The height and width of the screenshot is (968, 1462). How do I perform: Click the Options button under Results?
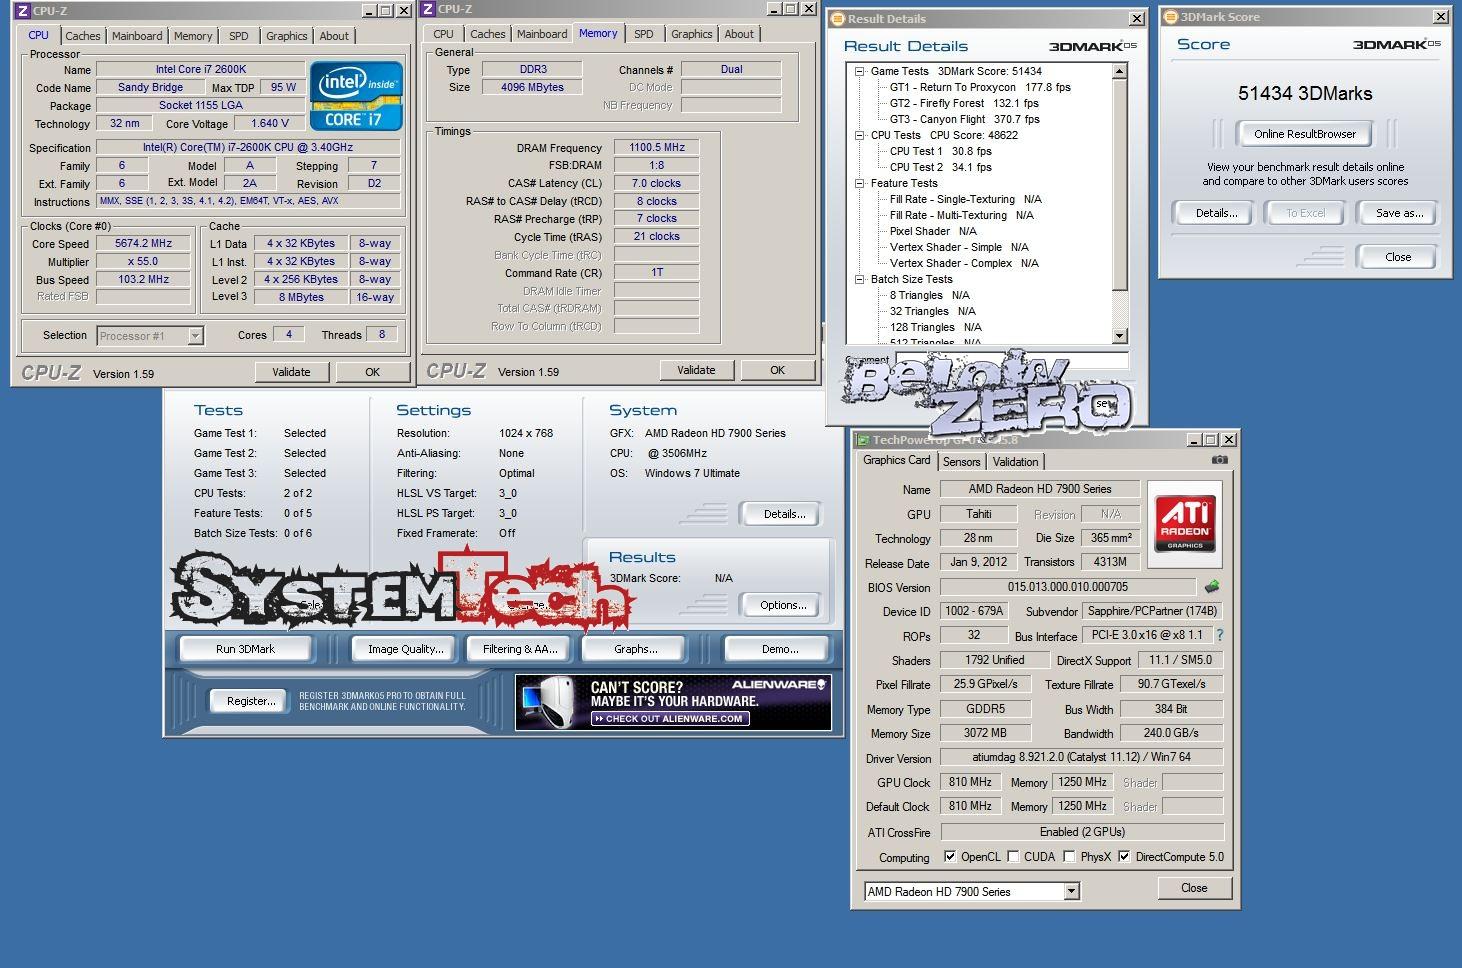(783, 605)
